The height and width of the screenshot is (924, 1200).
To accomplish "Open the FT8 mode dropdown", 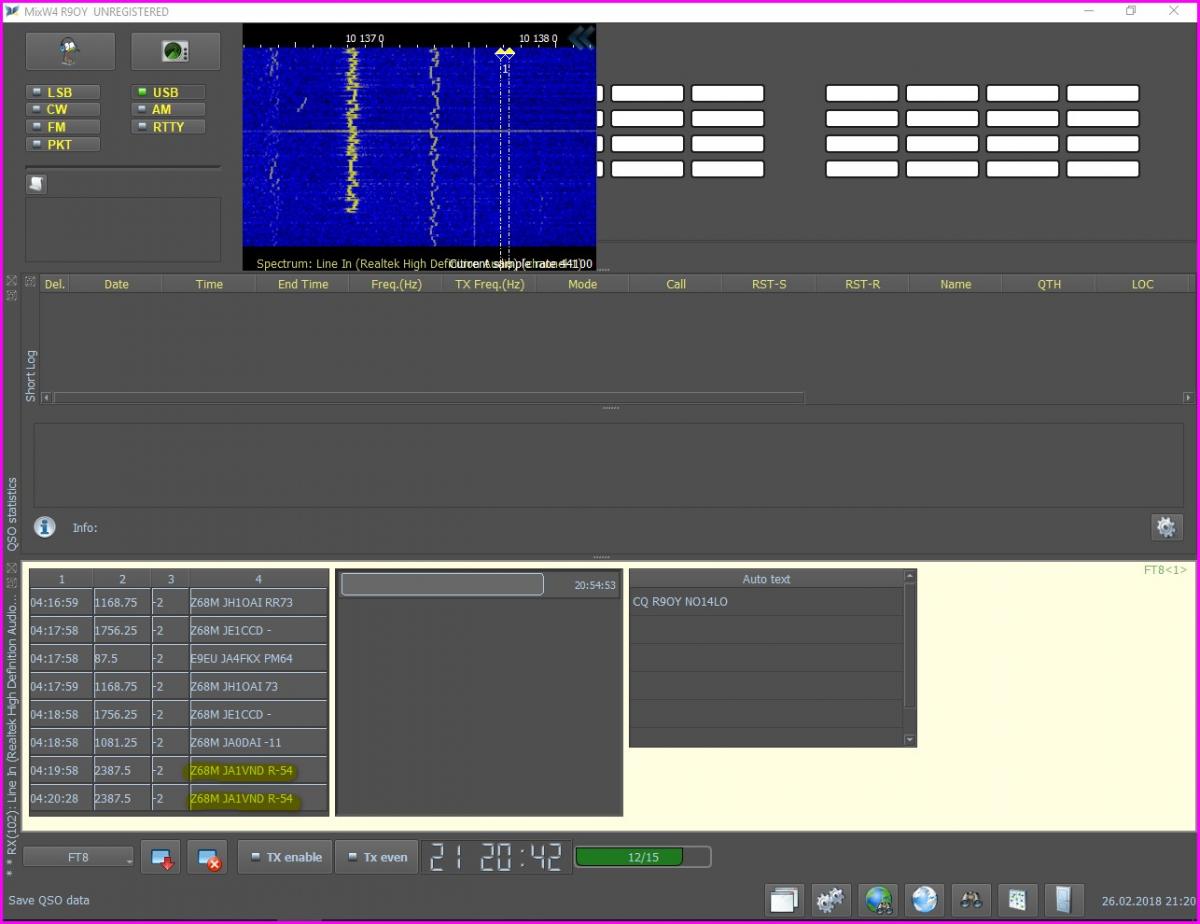I will click(x=78, y=858).
